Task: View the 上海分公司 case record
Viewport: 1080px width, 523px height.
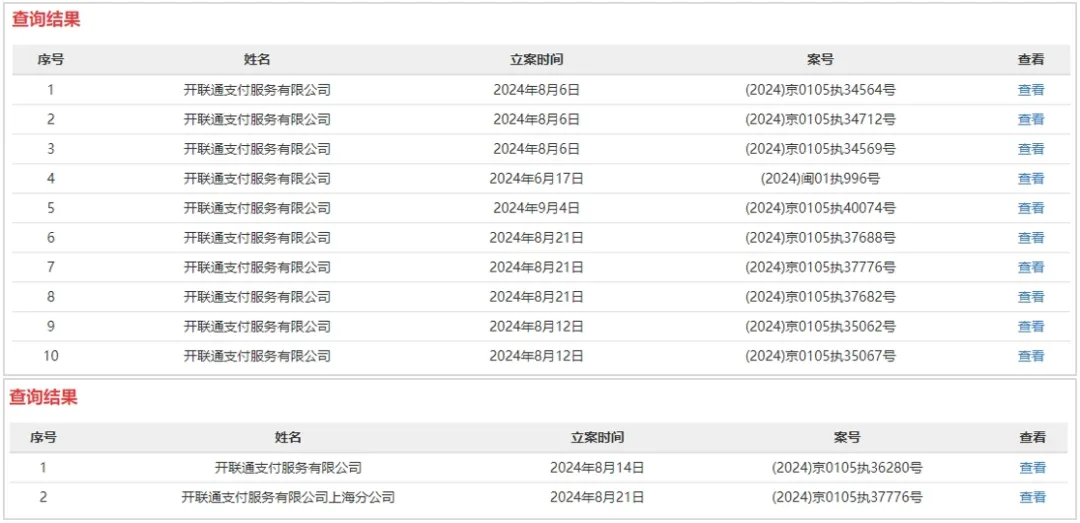Action: point(1032,497)
